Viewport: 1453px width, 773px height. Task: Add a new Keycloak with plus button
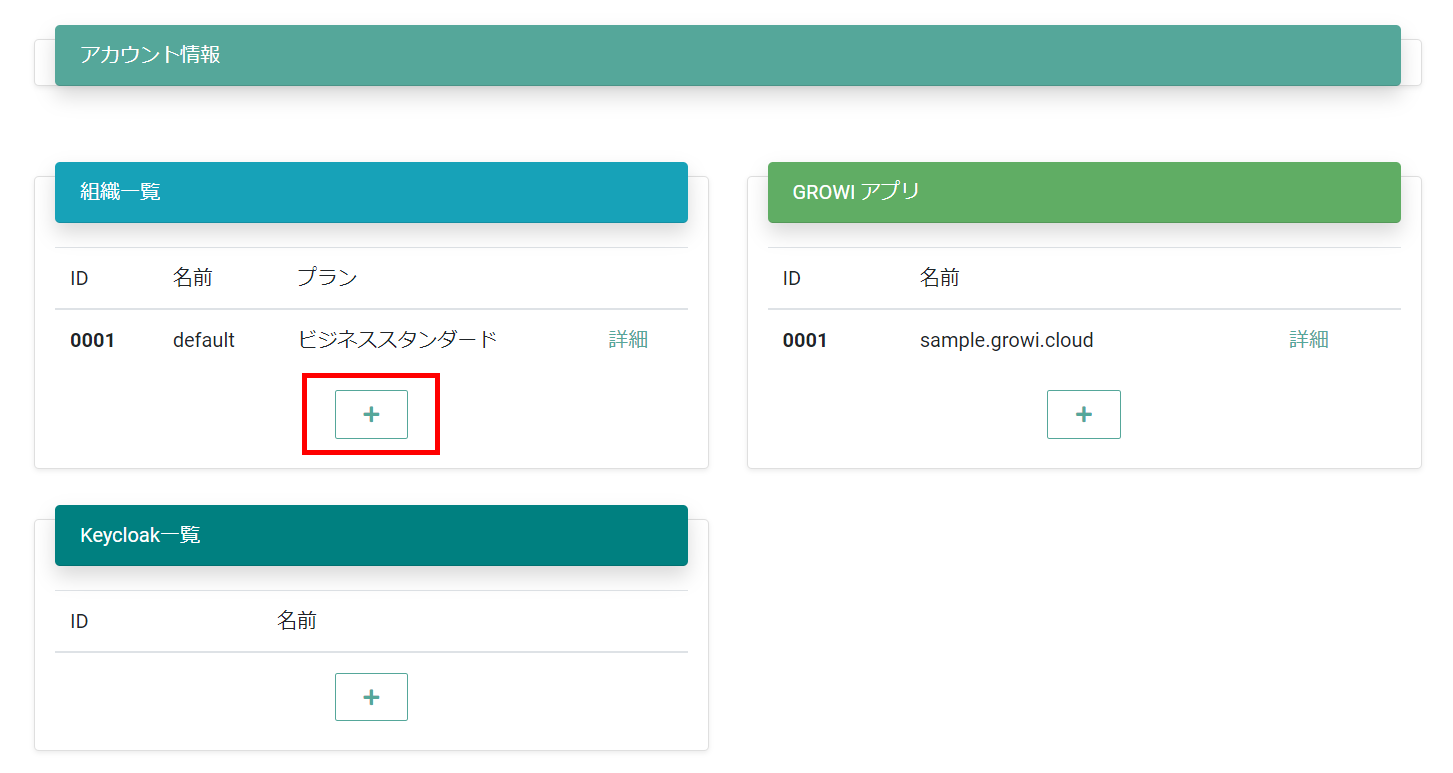click(x=371, y=697)
